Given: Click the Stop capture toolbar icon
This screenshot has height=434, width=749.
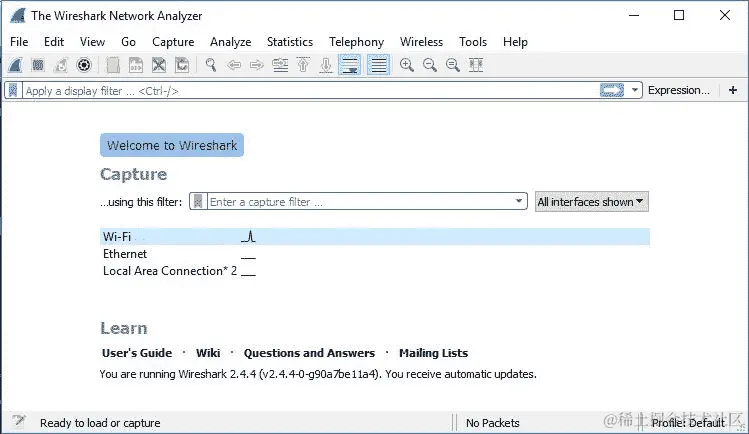Looking at the screenshot, I should pyautogui.click(x=38, y=65).
